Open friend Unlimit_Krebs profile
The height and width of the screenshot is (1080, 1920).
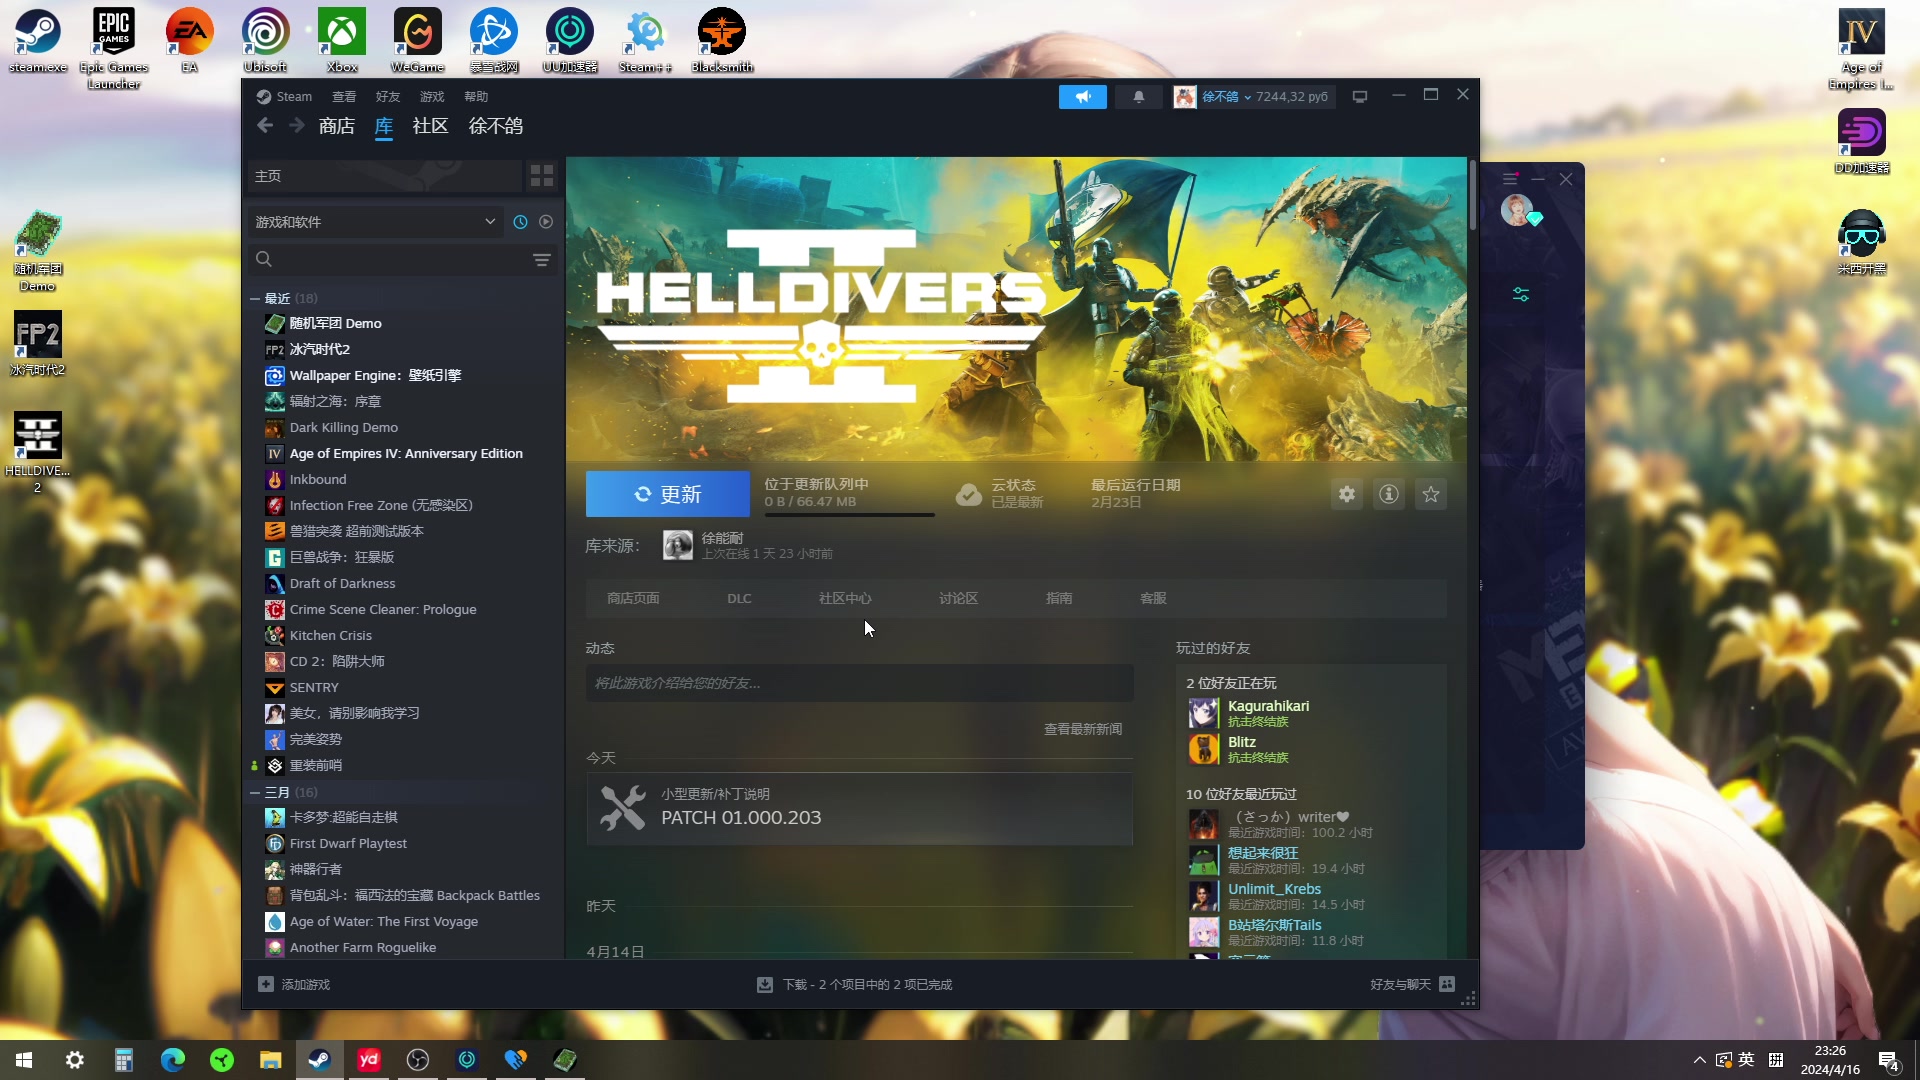pyautogui.click(x=1274, y=890)
